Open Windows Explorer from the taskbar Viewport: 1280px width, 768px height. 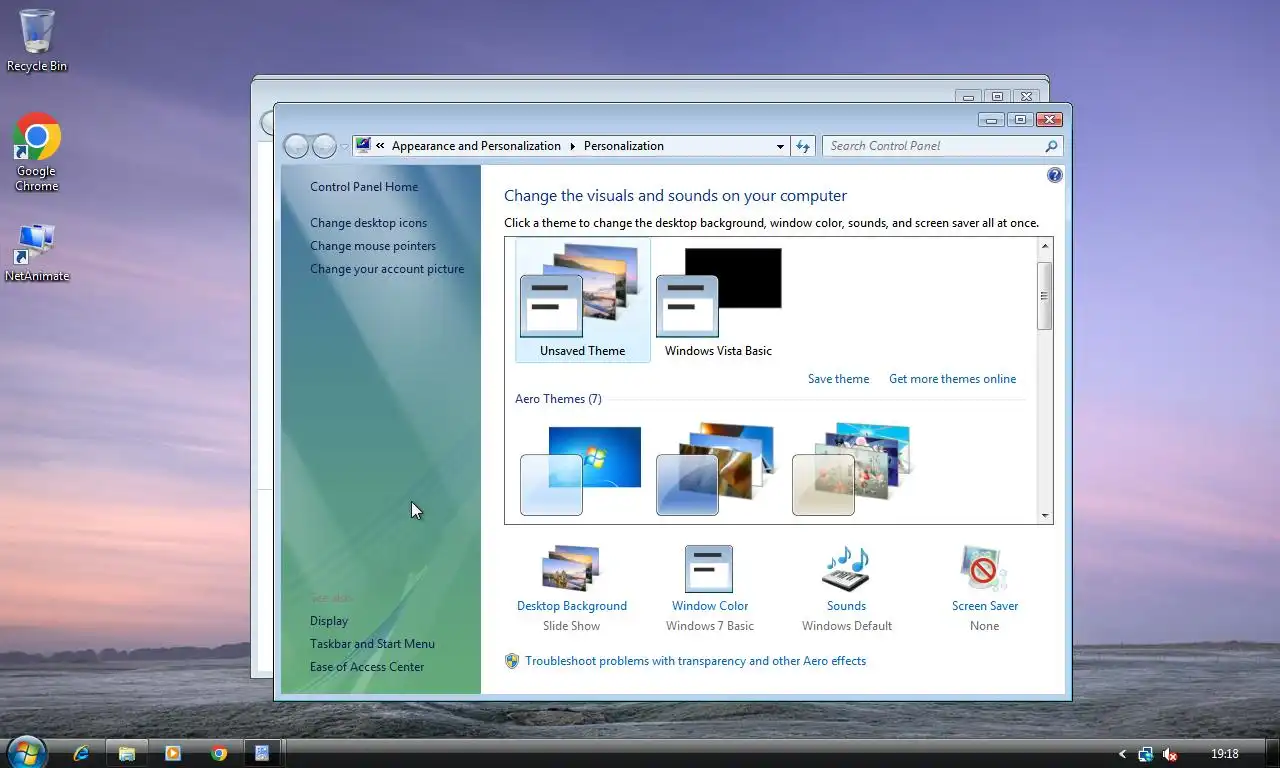[127, 753]
